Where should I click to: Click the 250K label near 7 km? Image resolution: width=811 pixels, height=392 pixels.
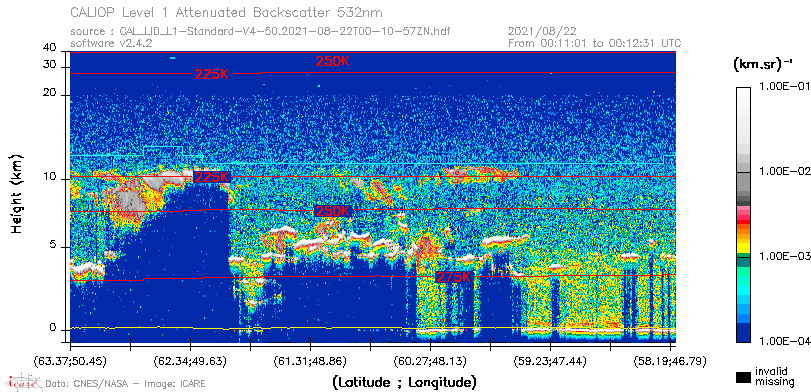[332, 211]
